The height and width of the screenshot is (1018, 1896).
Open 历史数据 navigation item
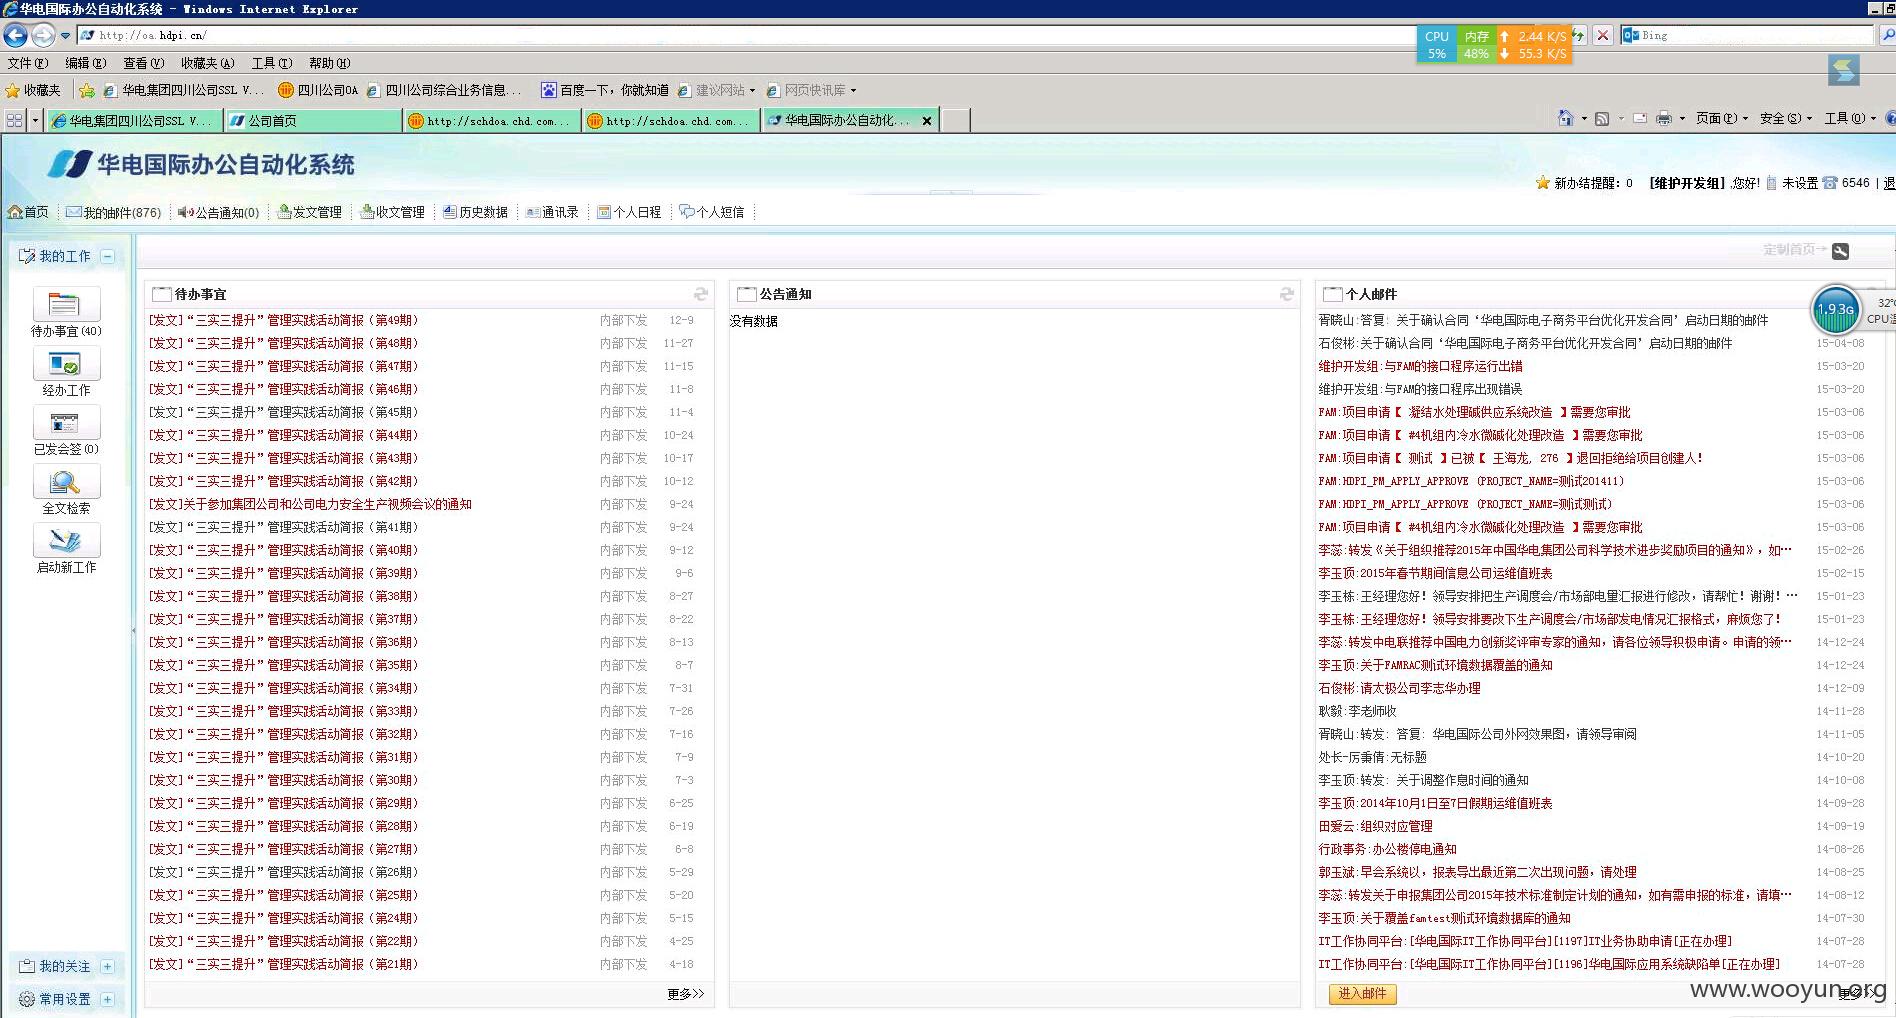pos(476,212)
